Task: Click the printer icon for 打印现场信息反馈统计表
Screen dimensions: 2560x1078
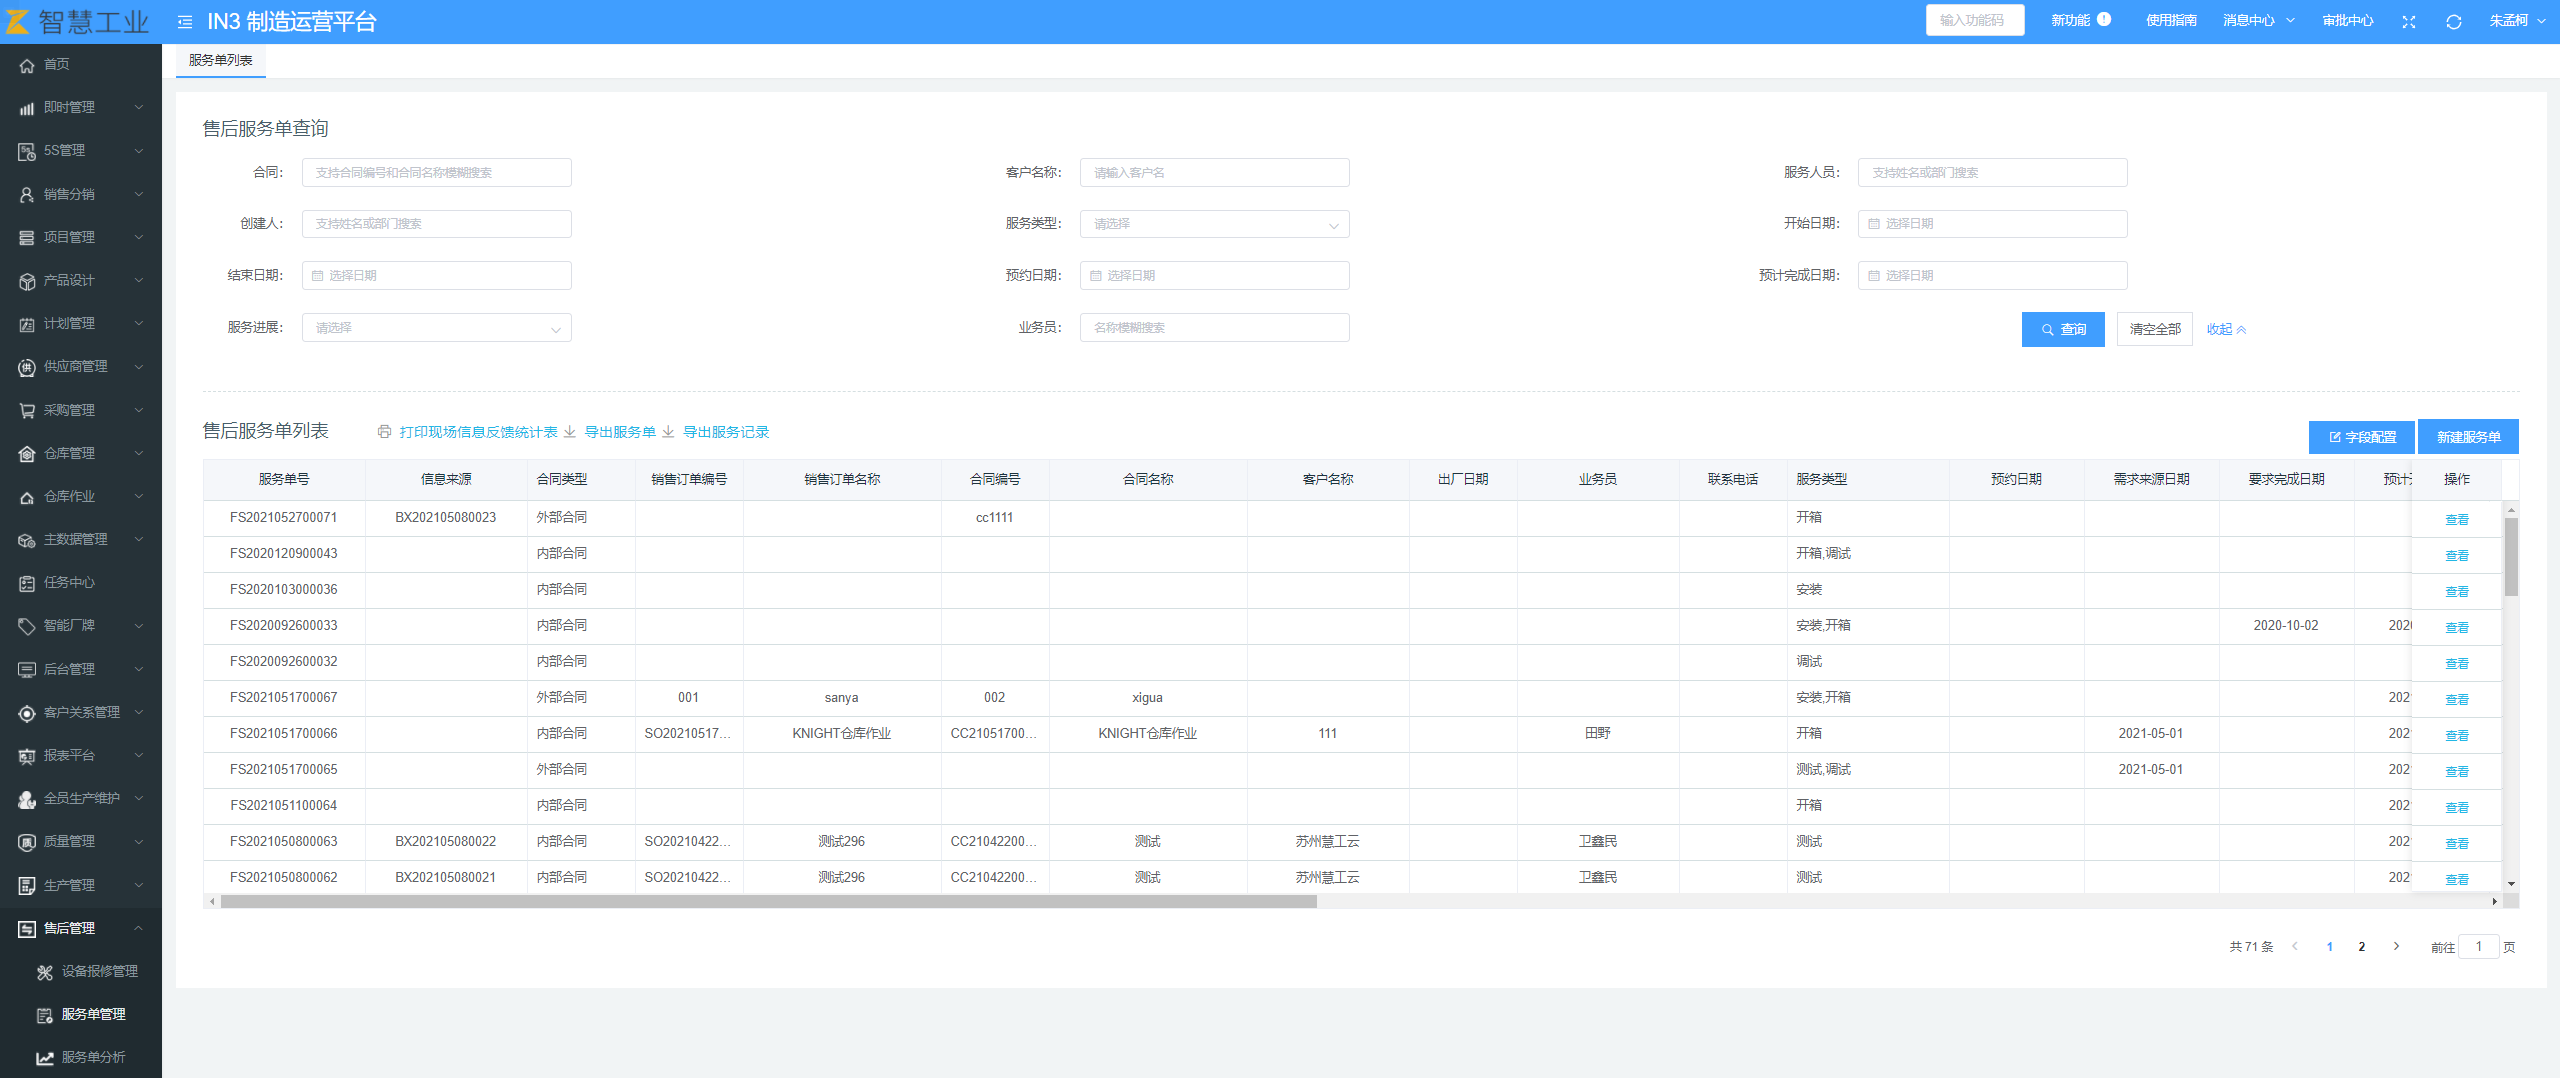Action: [384, 432]
